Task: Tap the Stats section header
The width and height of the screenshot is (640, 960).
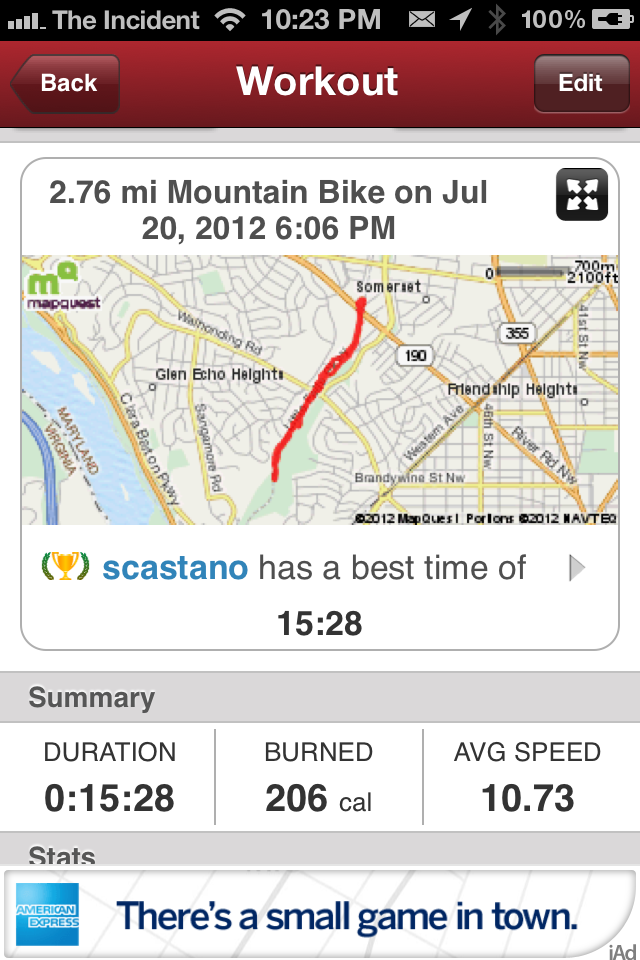Action: coord(320,850)
